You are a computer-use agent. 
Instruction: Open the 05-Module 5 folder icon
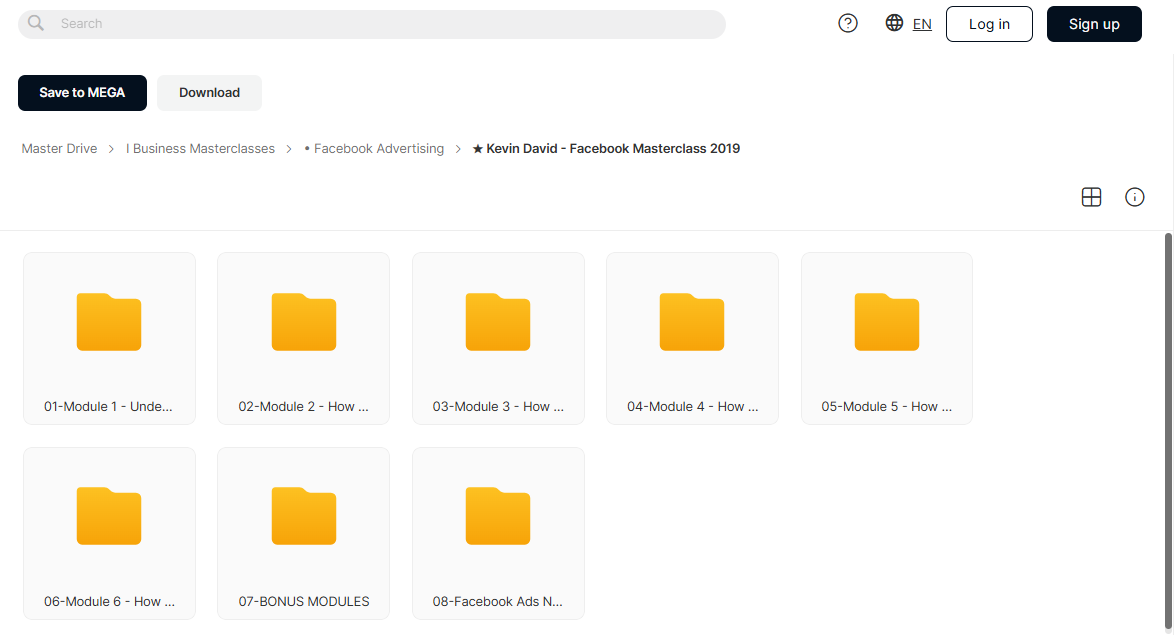pyautogui.click(x=886, y=322)
